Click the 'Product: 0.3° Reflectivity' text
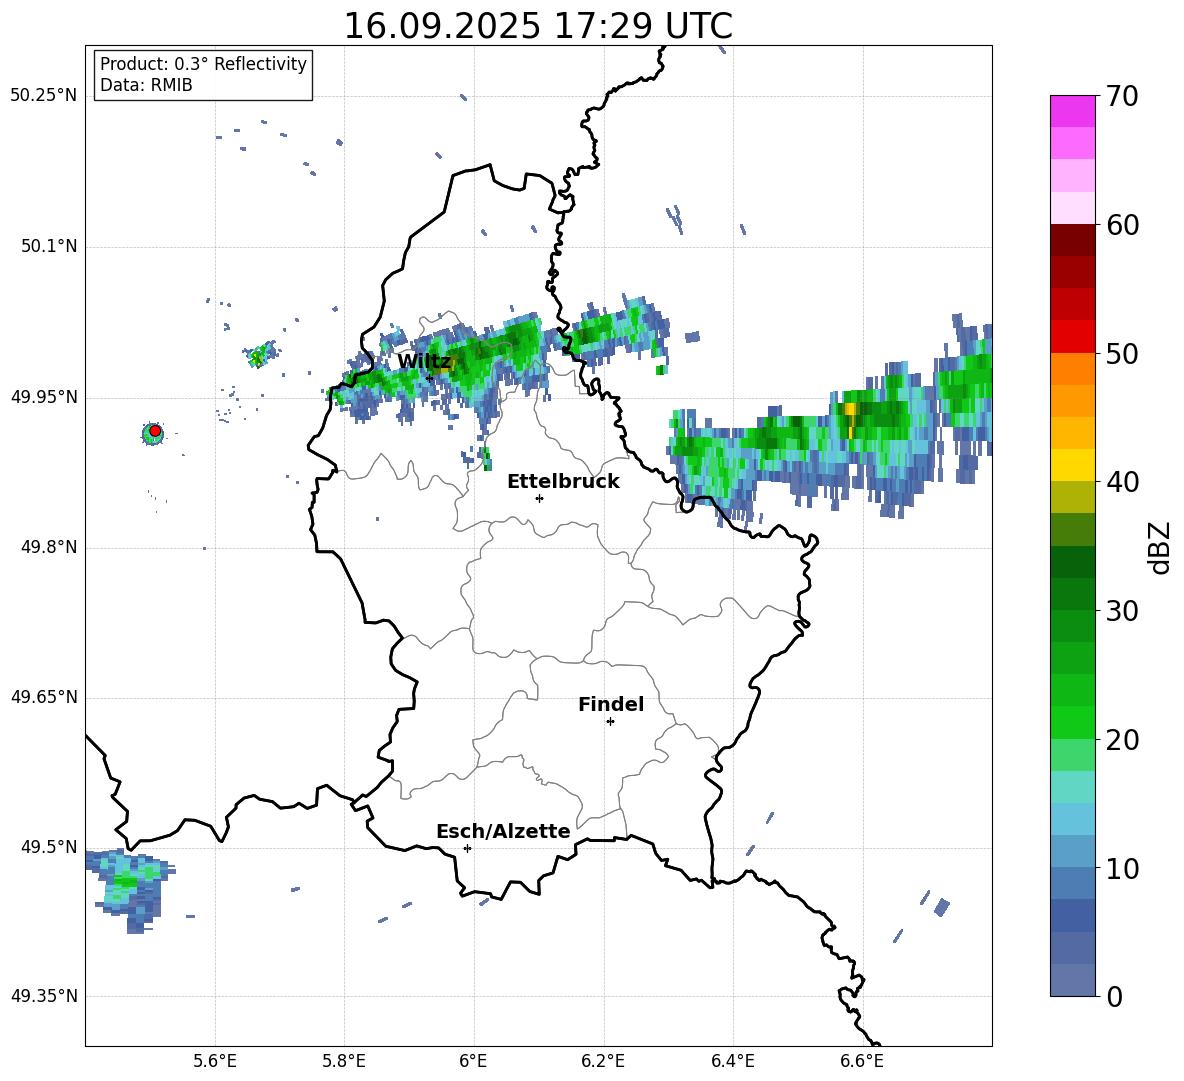 click(x=203, y=63)
